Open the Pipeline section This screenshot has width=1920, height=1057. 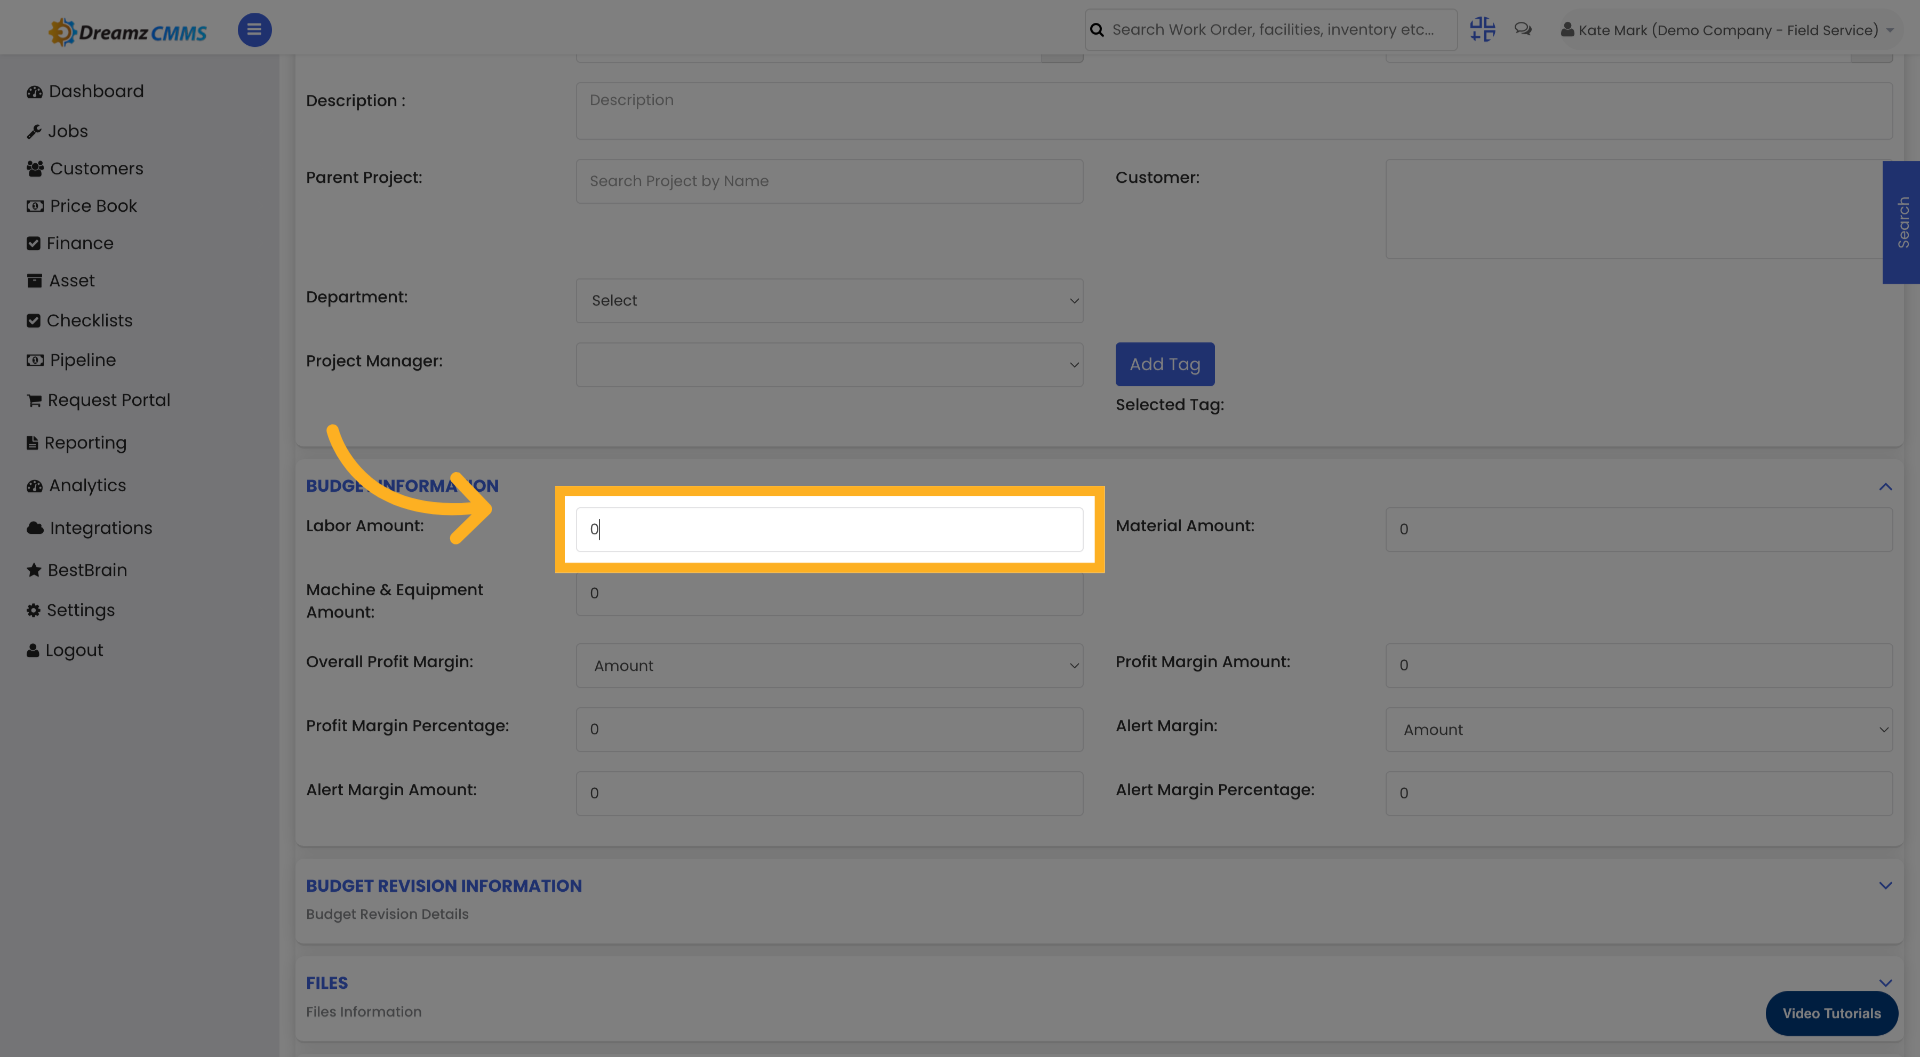click(83, 360)
